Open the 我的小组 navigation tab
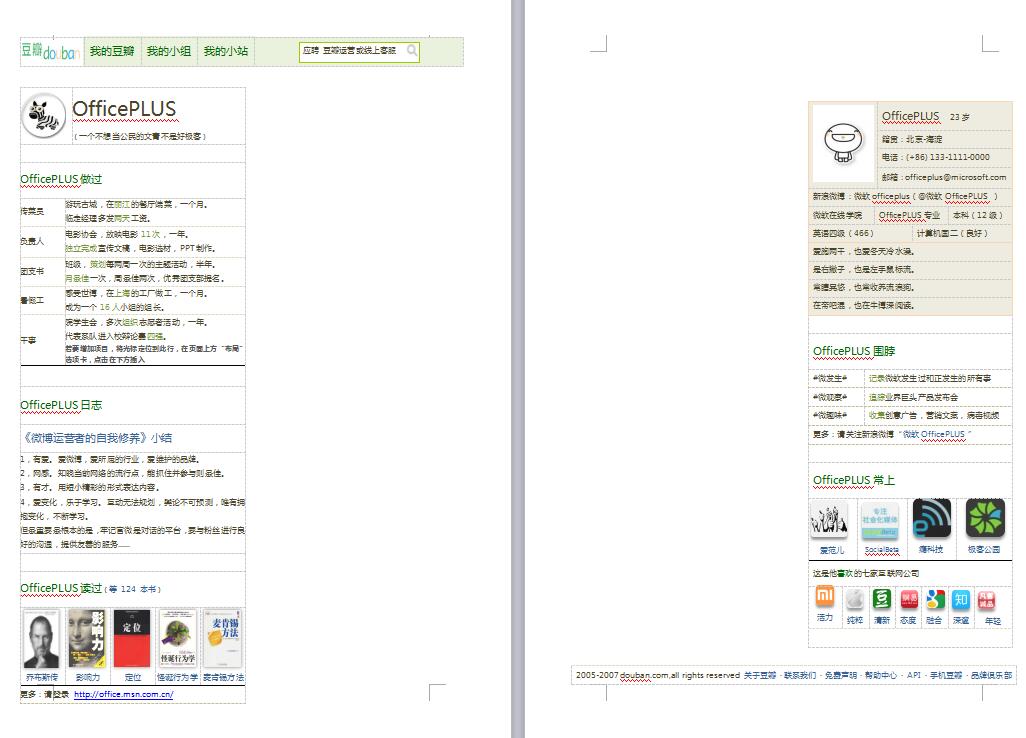Screen dimensions: 1026x738 tap(168, 51)
